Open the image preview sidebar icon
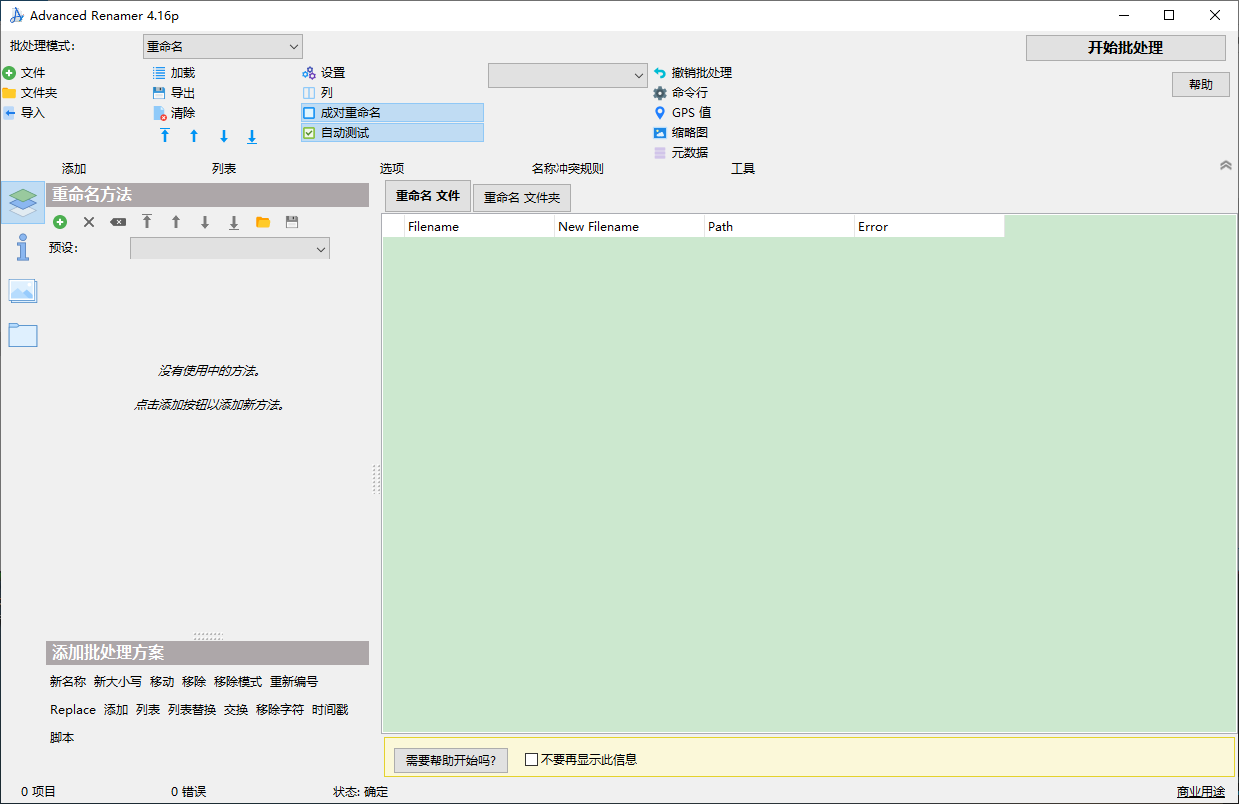Screen dimensions: 1239x804 [23, 291]
